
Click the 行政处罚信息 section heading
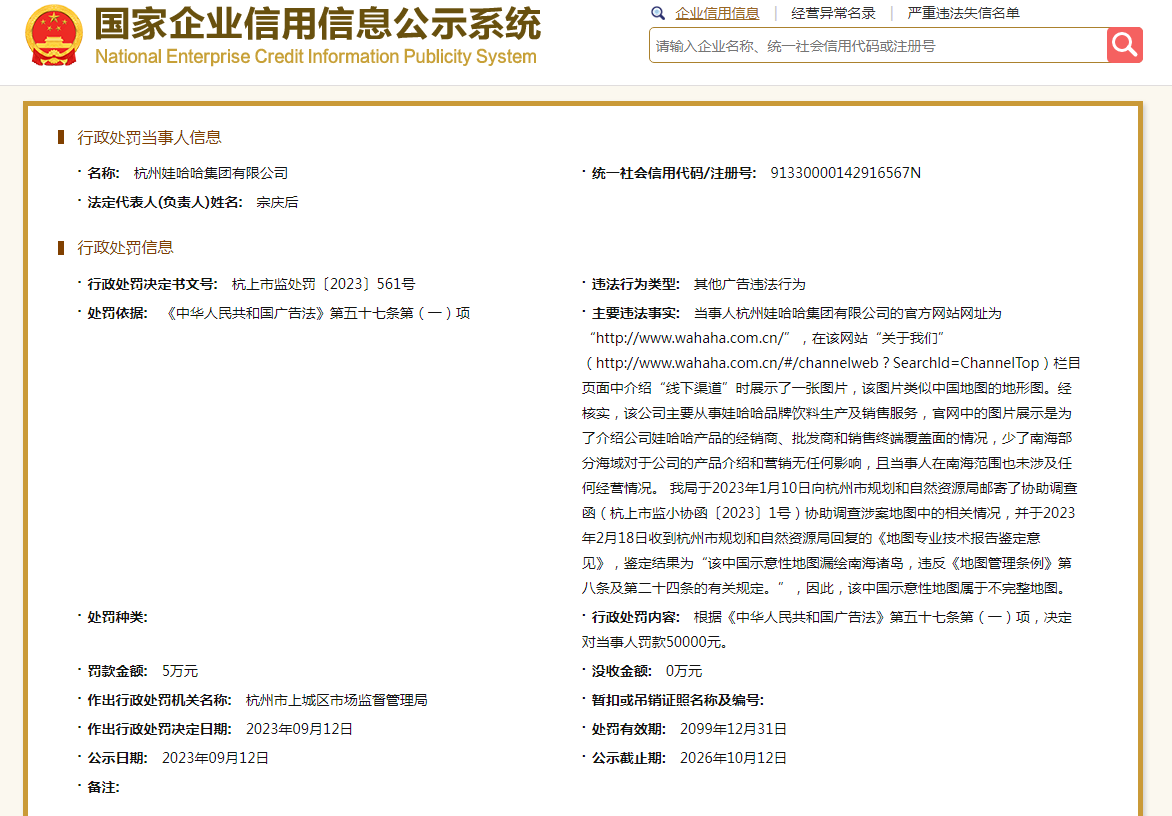tap(126, 247)
